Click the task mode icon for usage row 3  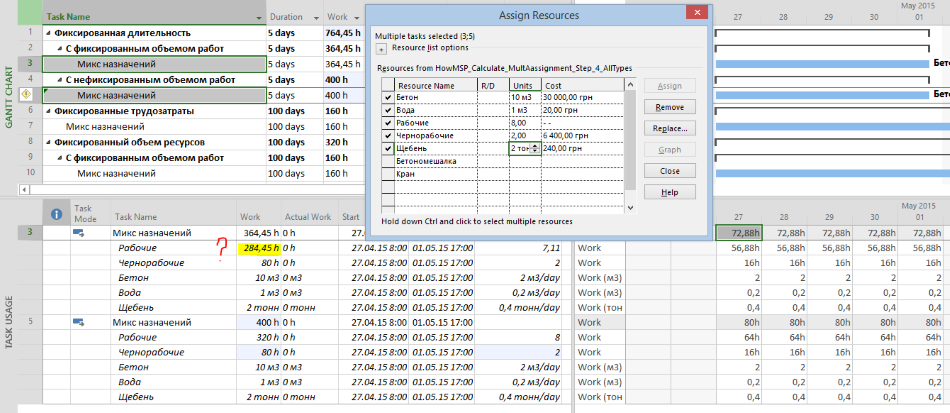tap(79, 233)
